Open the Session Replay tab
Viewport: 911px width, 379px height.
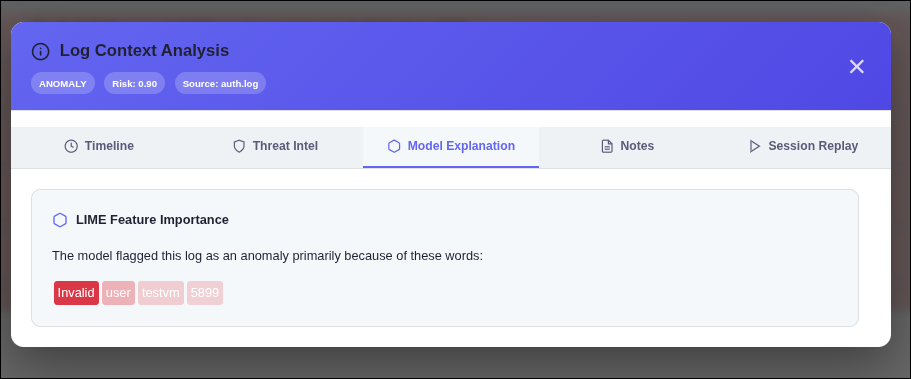tap(803, 147)
